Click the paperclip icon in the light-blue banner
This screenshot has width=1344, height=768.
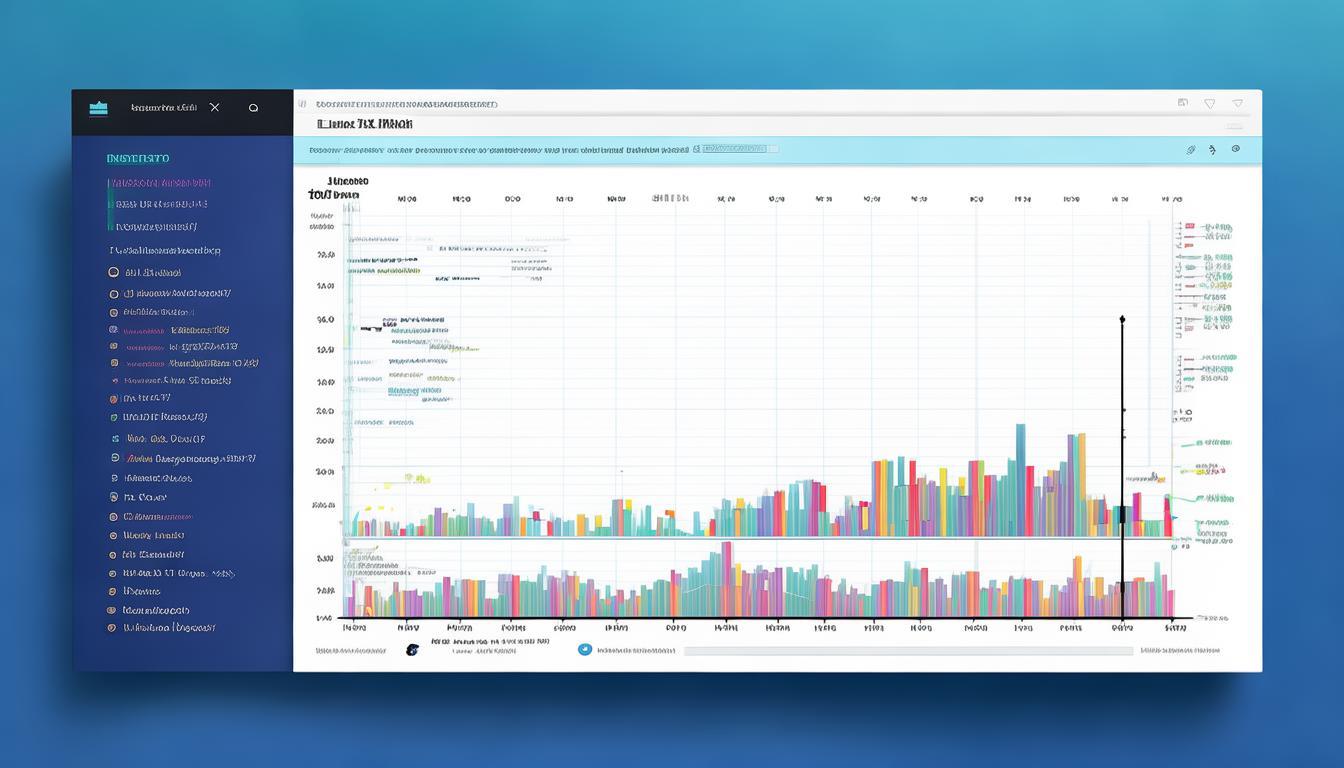click(1190, 150)
